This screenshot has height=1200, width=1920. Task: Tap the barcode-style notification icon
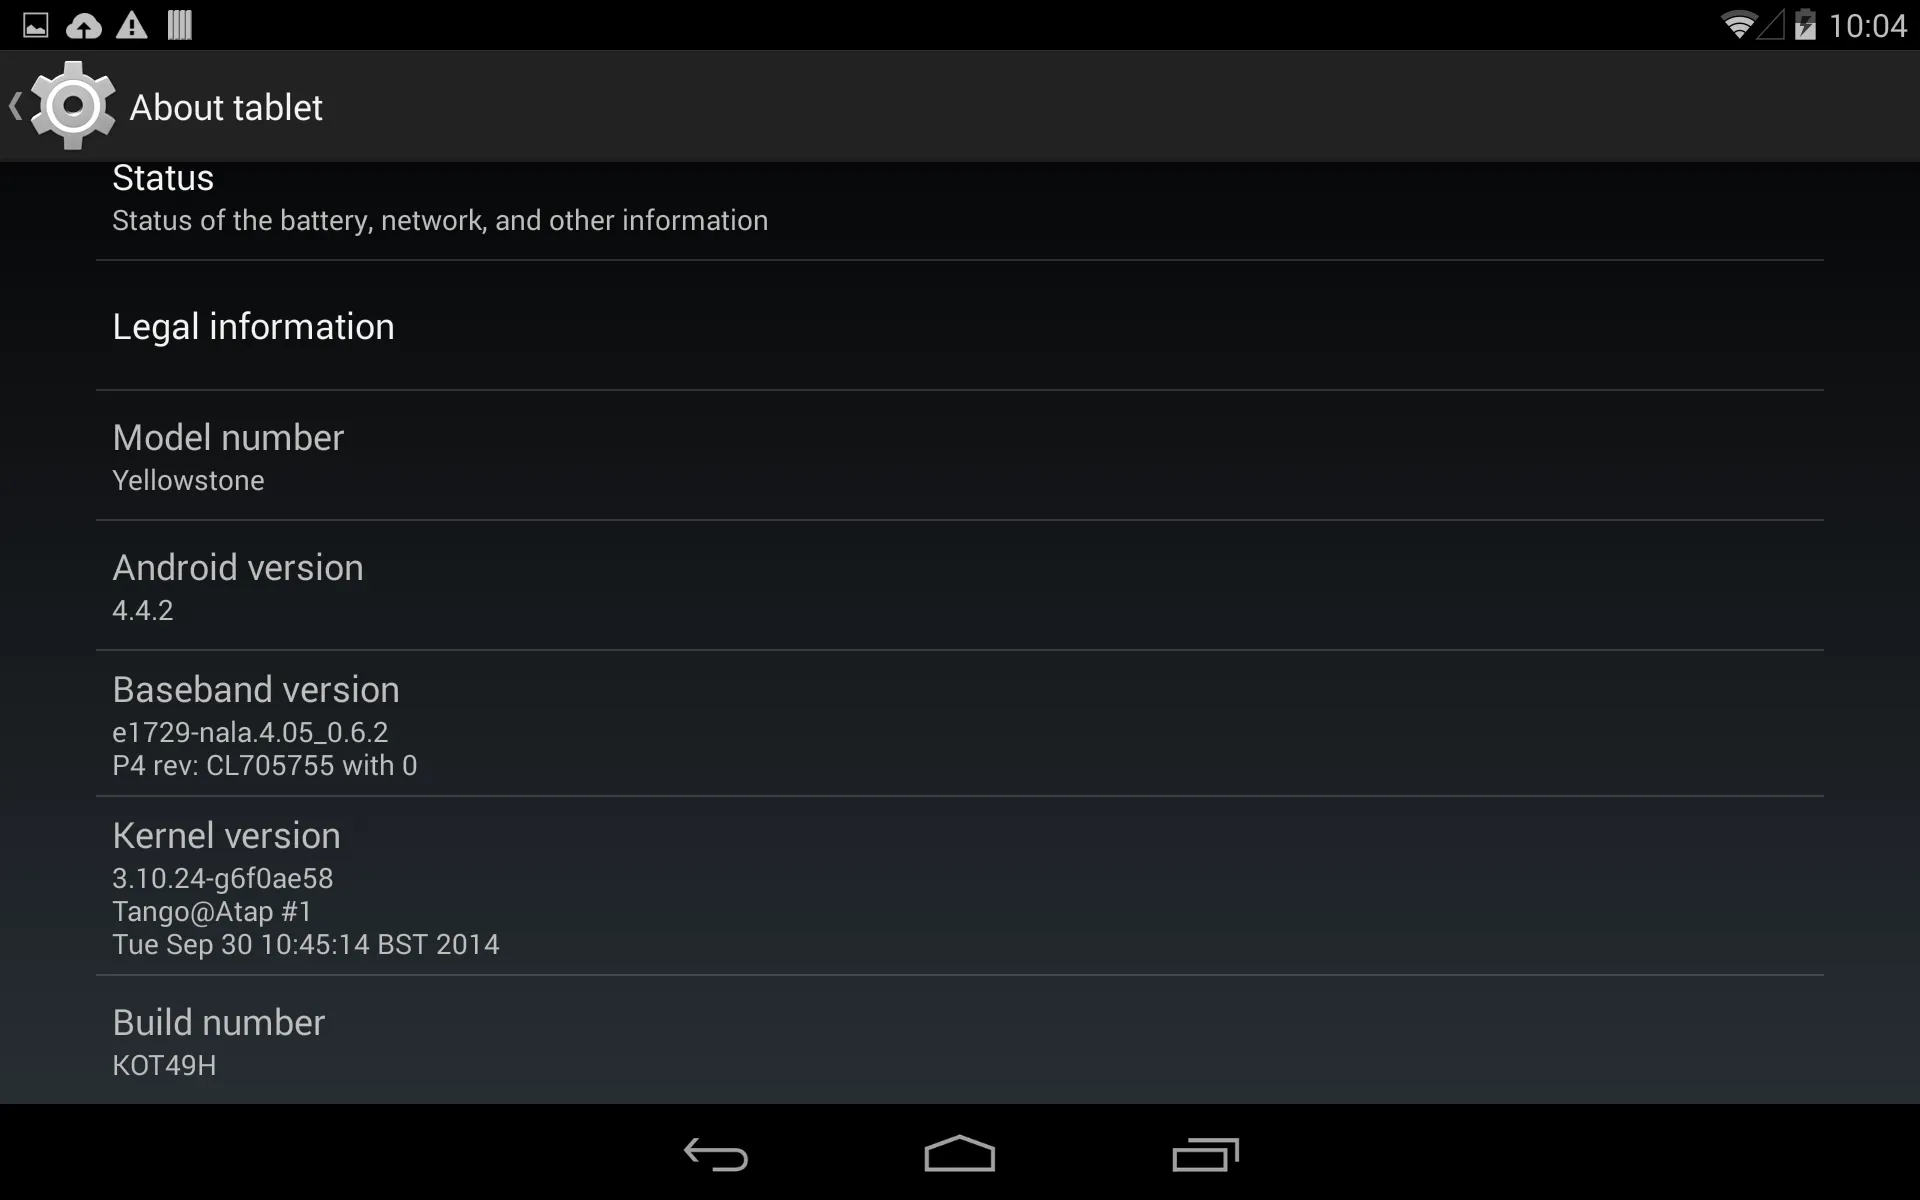(x=180, y=25)
